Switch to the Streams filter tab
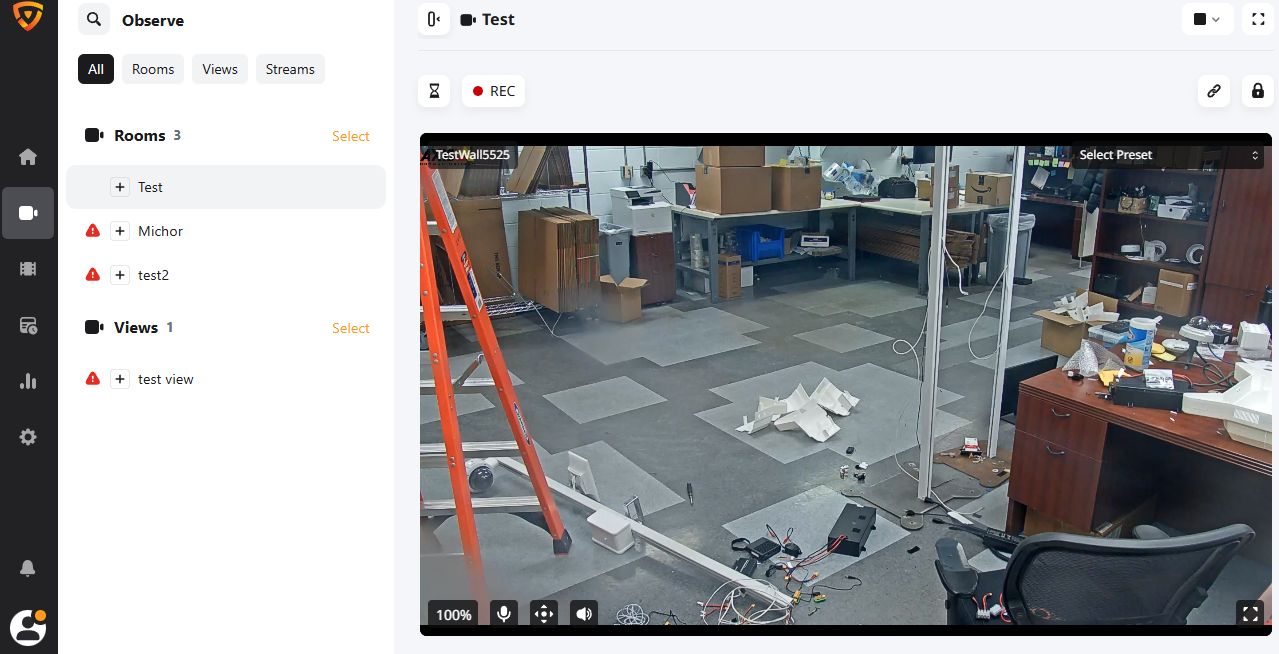1279x654 pixels. (290, 69)
